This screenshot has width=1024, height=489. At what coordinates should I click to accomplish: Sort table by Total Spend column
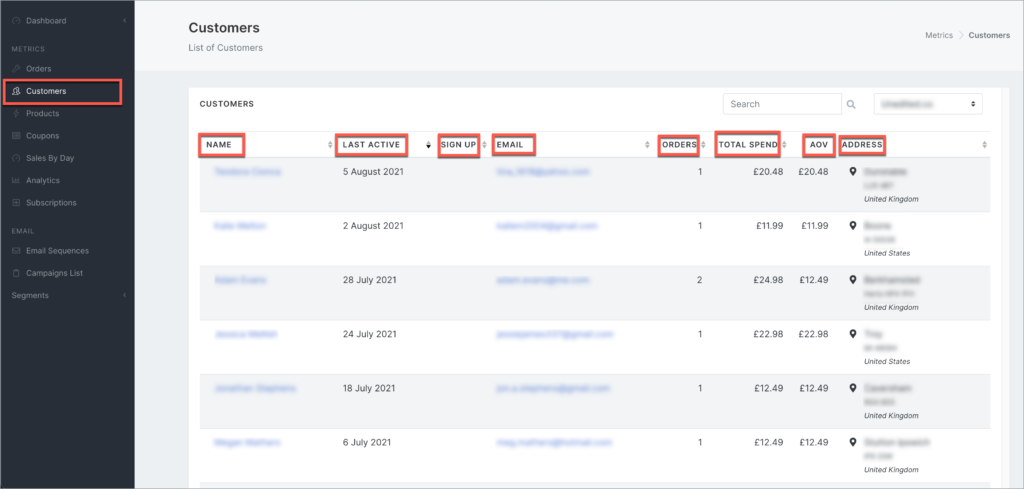tap(747, 145)
